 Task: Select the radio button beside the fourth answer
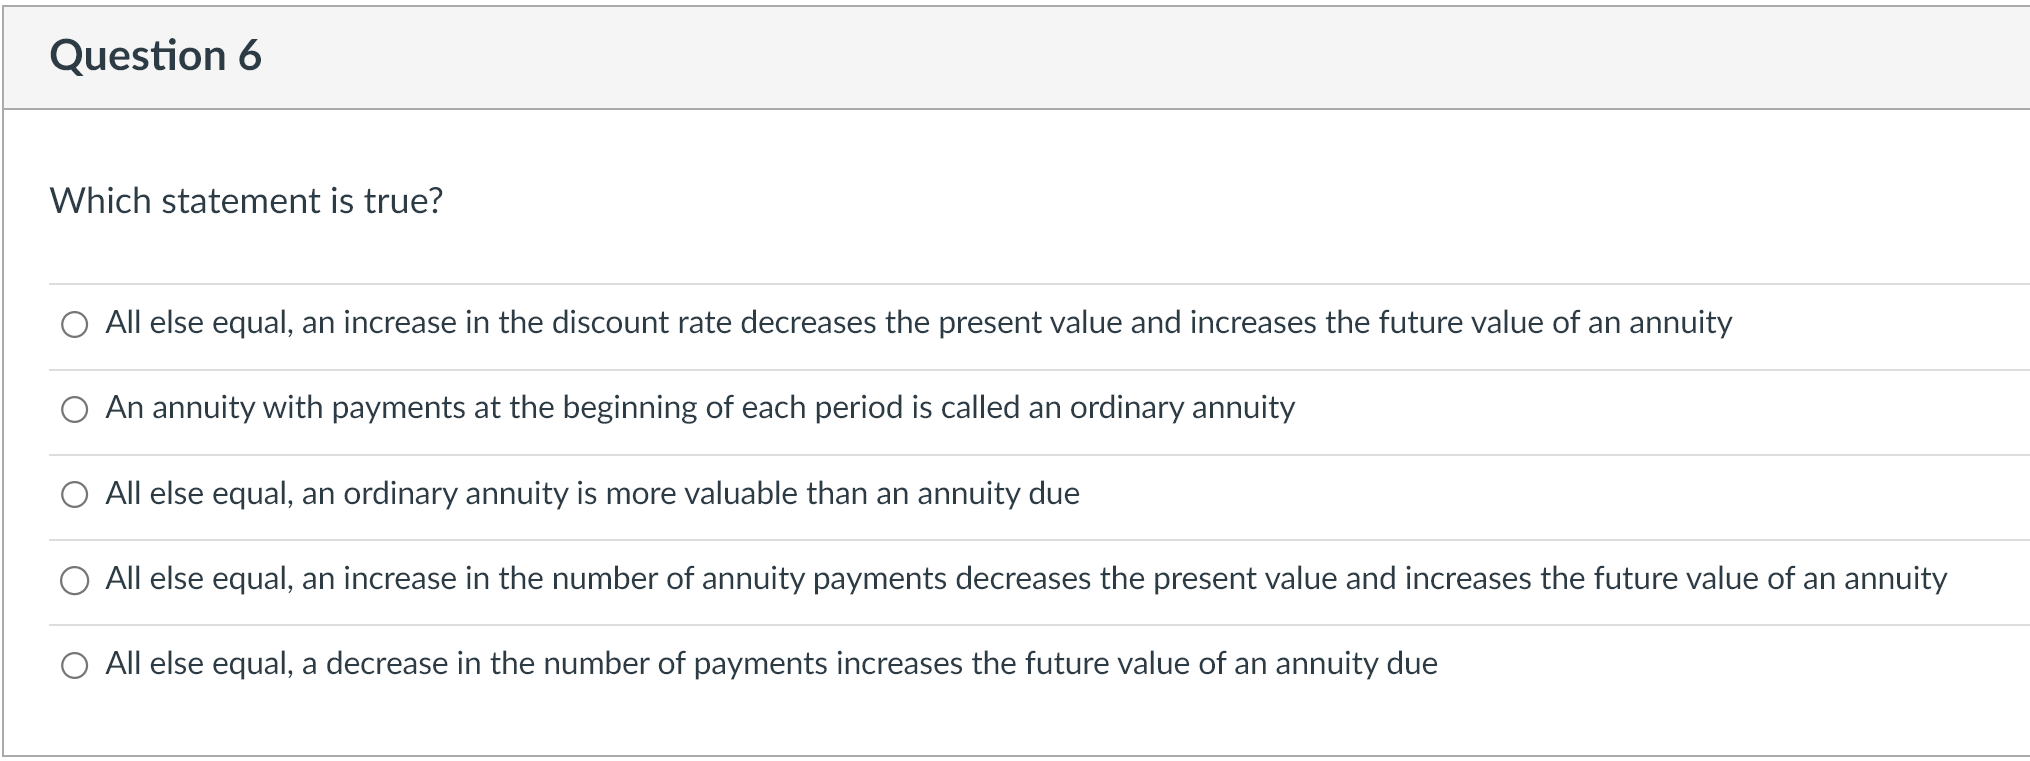(75, 578)
